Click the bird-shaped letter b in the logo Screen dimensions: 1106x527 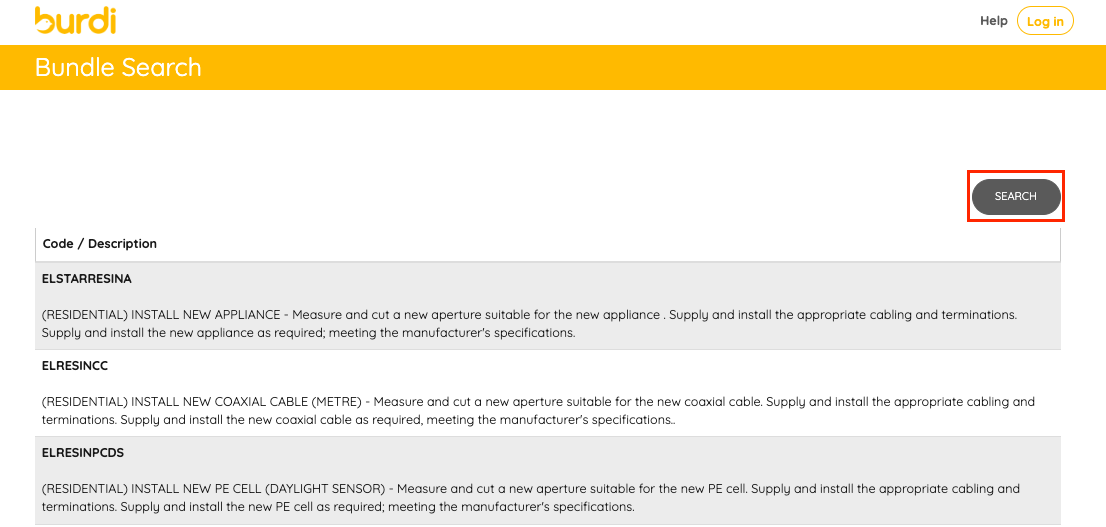click(44, 20)
